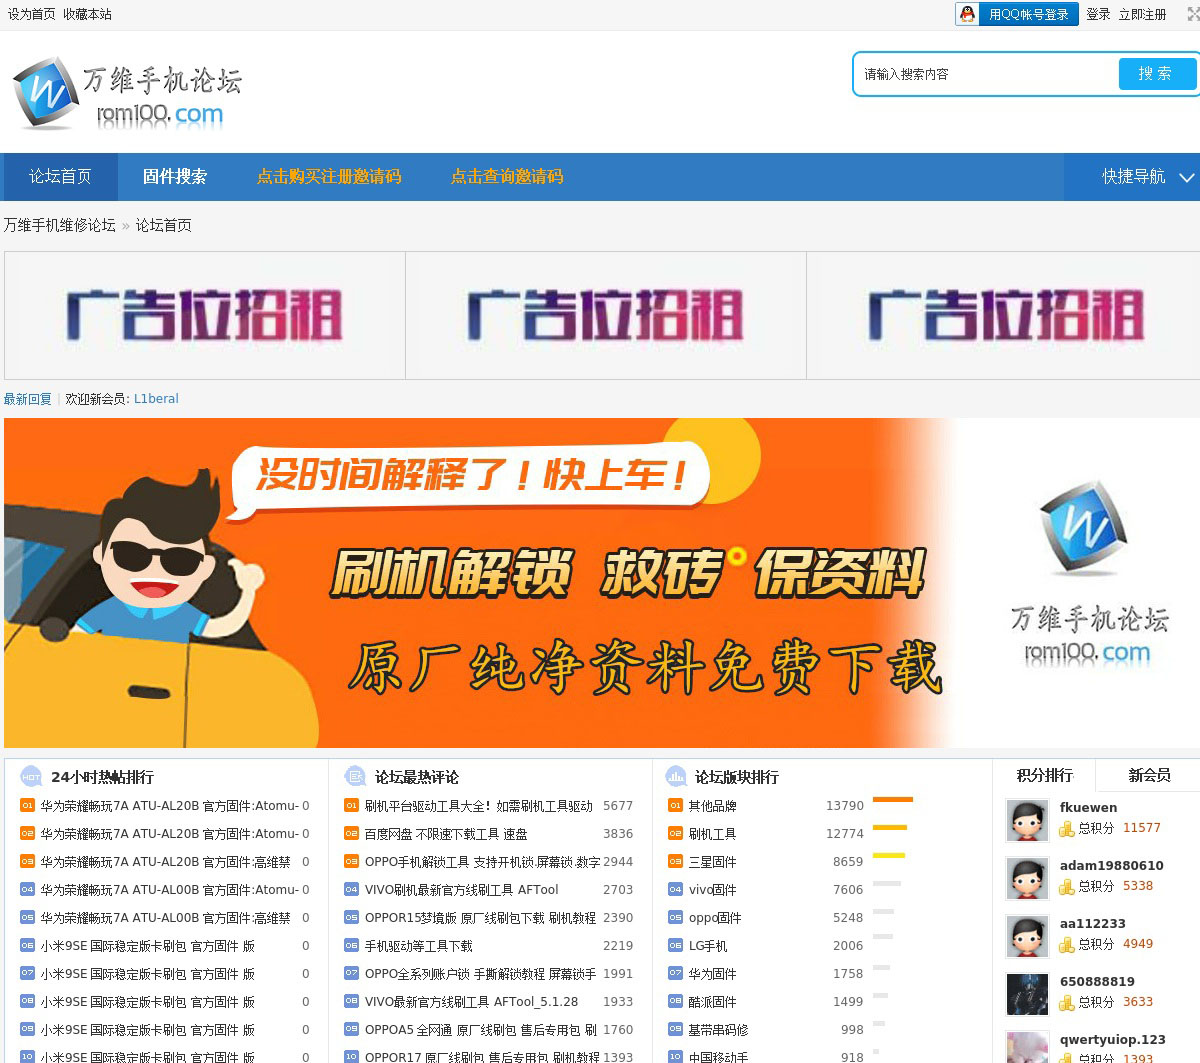Open the 刷机工具 board
Image resolution: width=1200 pixels, height=1063 pixels.
pos(712,834)
